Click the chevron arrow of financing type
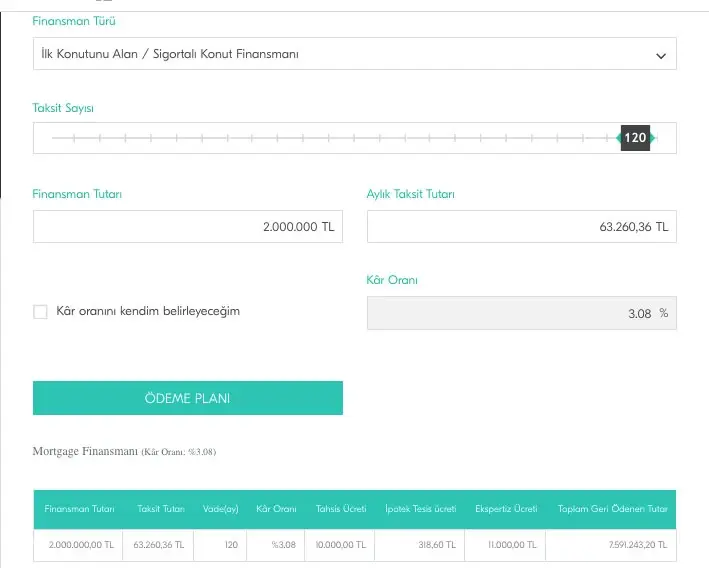This screenshot has width=709, height=568. pos(661,56)
